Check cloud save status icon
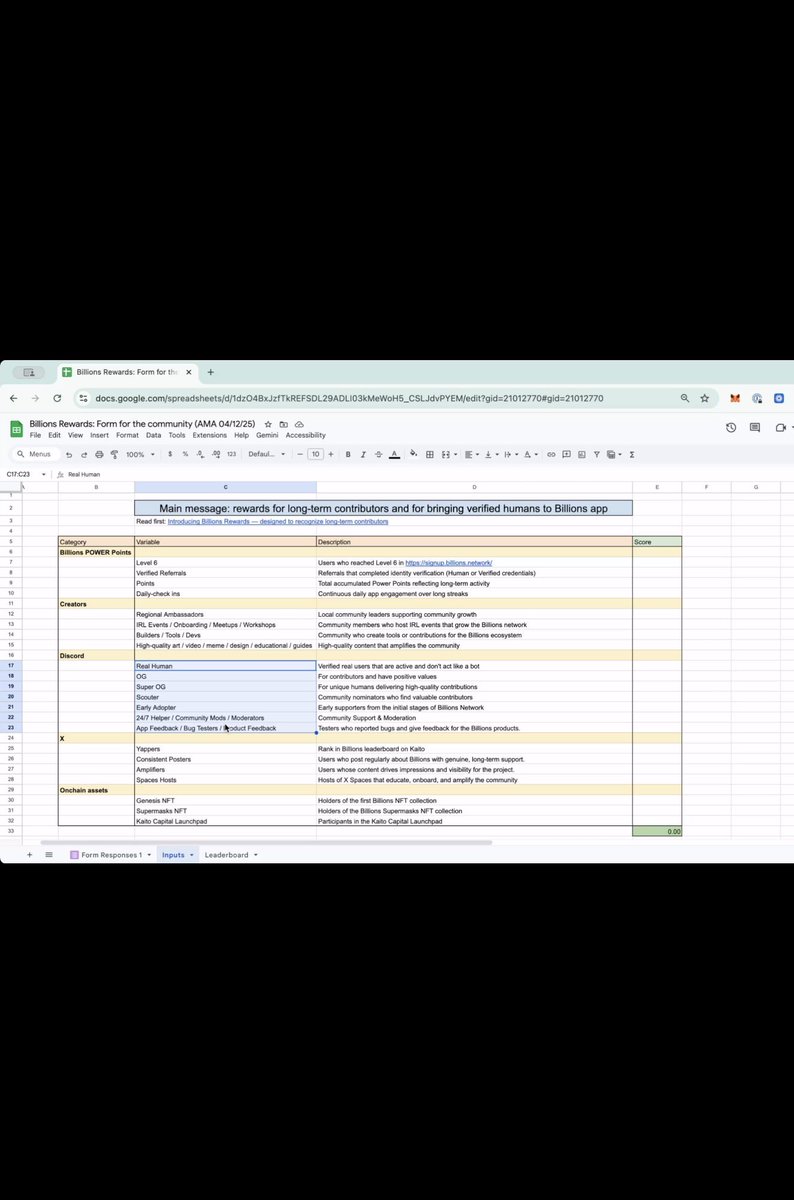794x1200 pixels. tap(298, 424)
